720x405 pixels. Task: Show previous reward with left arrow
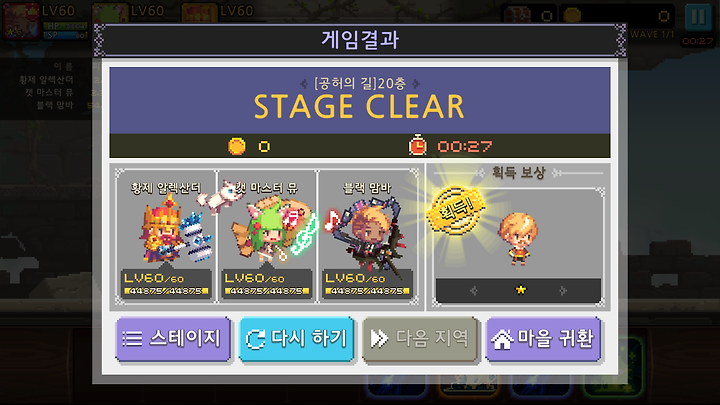click(473, 290)
